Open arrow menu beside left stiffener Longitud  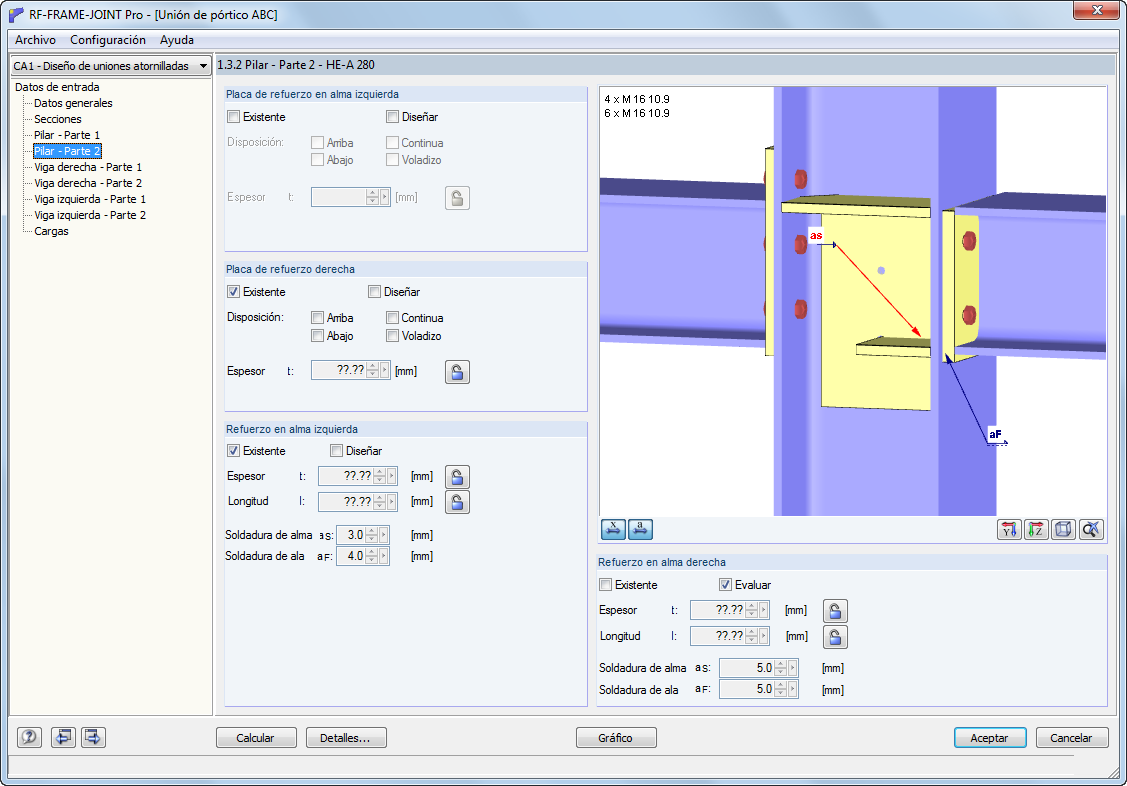coord(392,501)
